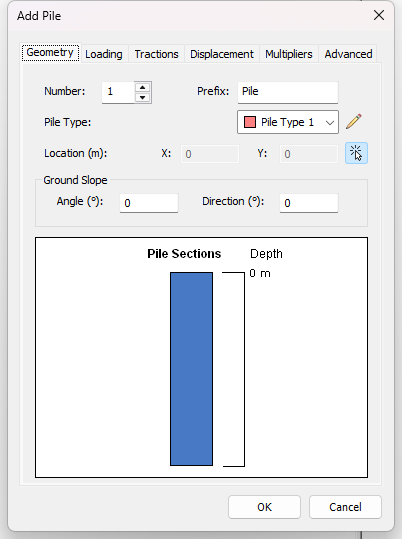Click the Direction input field
This screenshot has height=539, width=402.
309,203
